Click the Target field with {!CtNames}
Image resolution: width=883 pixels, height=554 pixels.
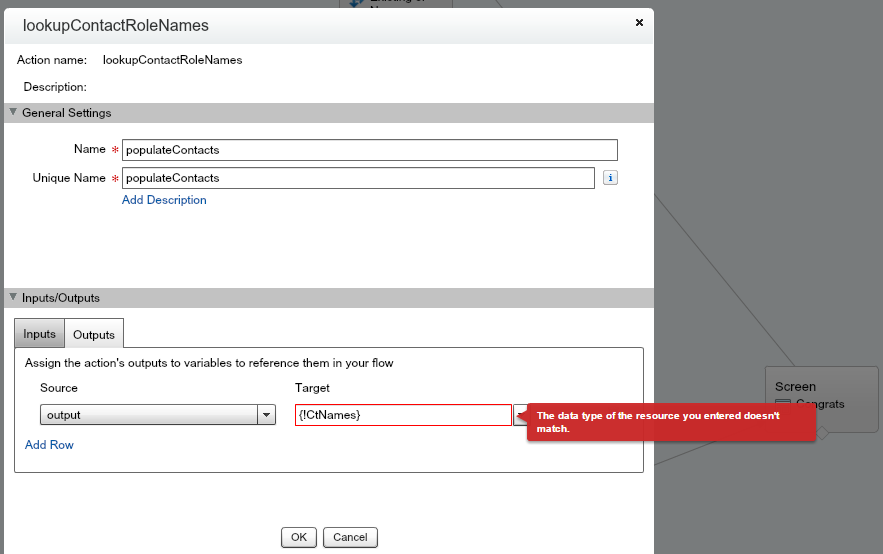[x=402, y=415]
